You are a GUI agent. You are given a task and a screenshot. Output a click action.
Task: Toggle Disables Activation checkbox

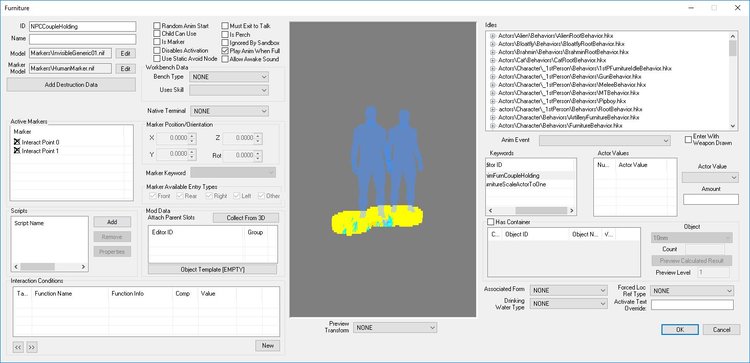click(156, 50)
